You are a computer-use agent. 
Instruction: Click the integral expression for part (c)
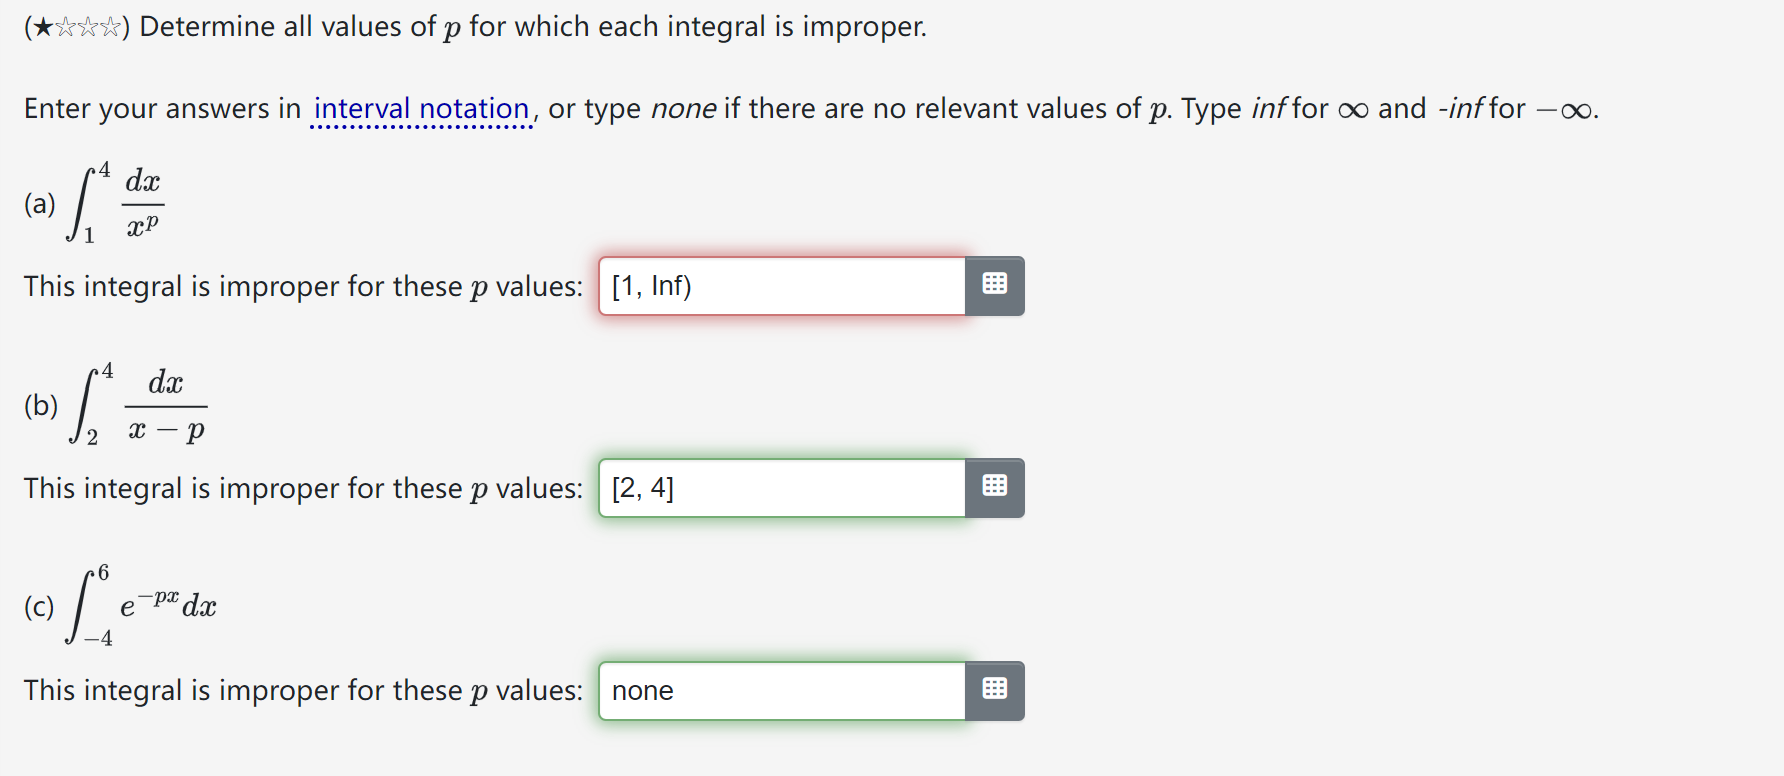pos(140,606)
